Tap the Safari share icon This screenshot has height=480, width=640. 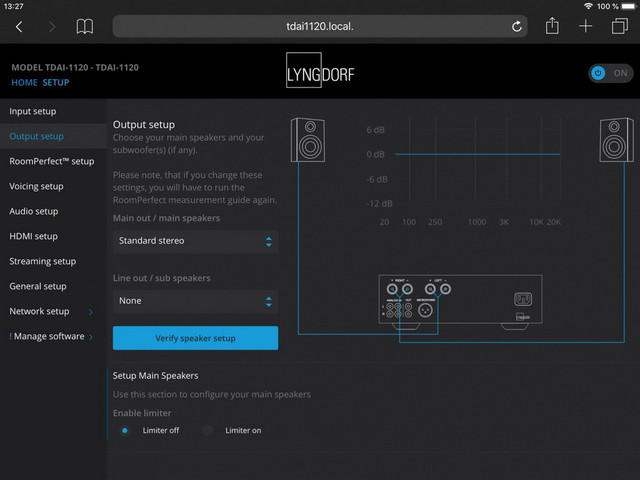click(x=552, y=26)
